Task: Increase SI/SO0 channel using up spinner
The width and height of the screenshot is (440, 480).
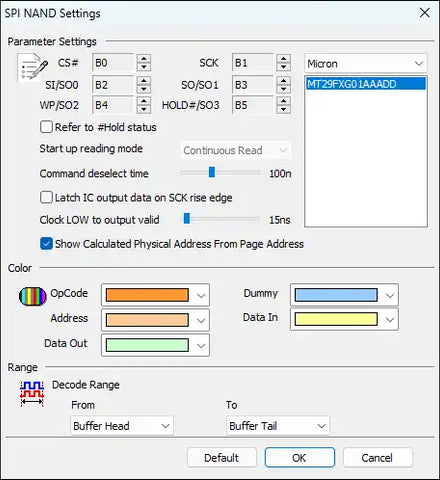Action: pyautogui.click(x=144, y=80)
